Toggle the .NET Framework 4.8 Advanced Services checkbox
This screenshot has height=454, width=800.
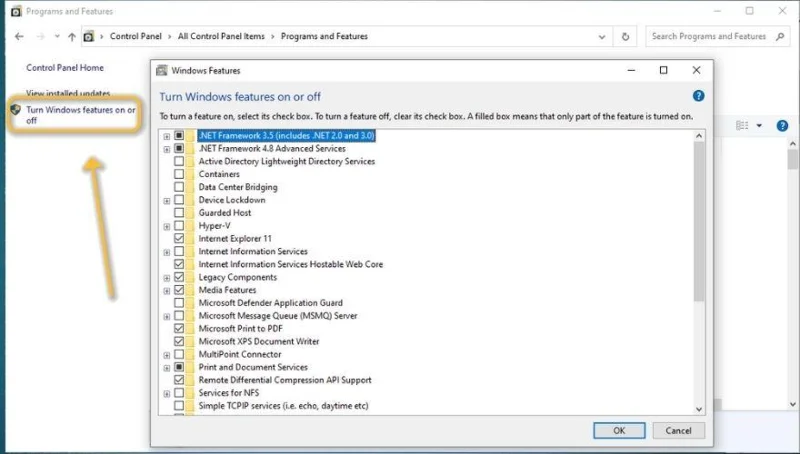coord(179,148)
